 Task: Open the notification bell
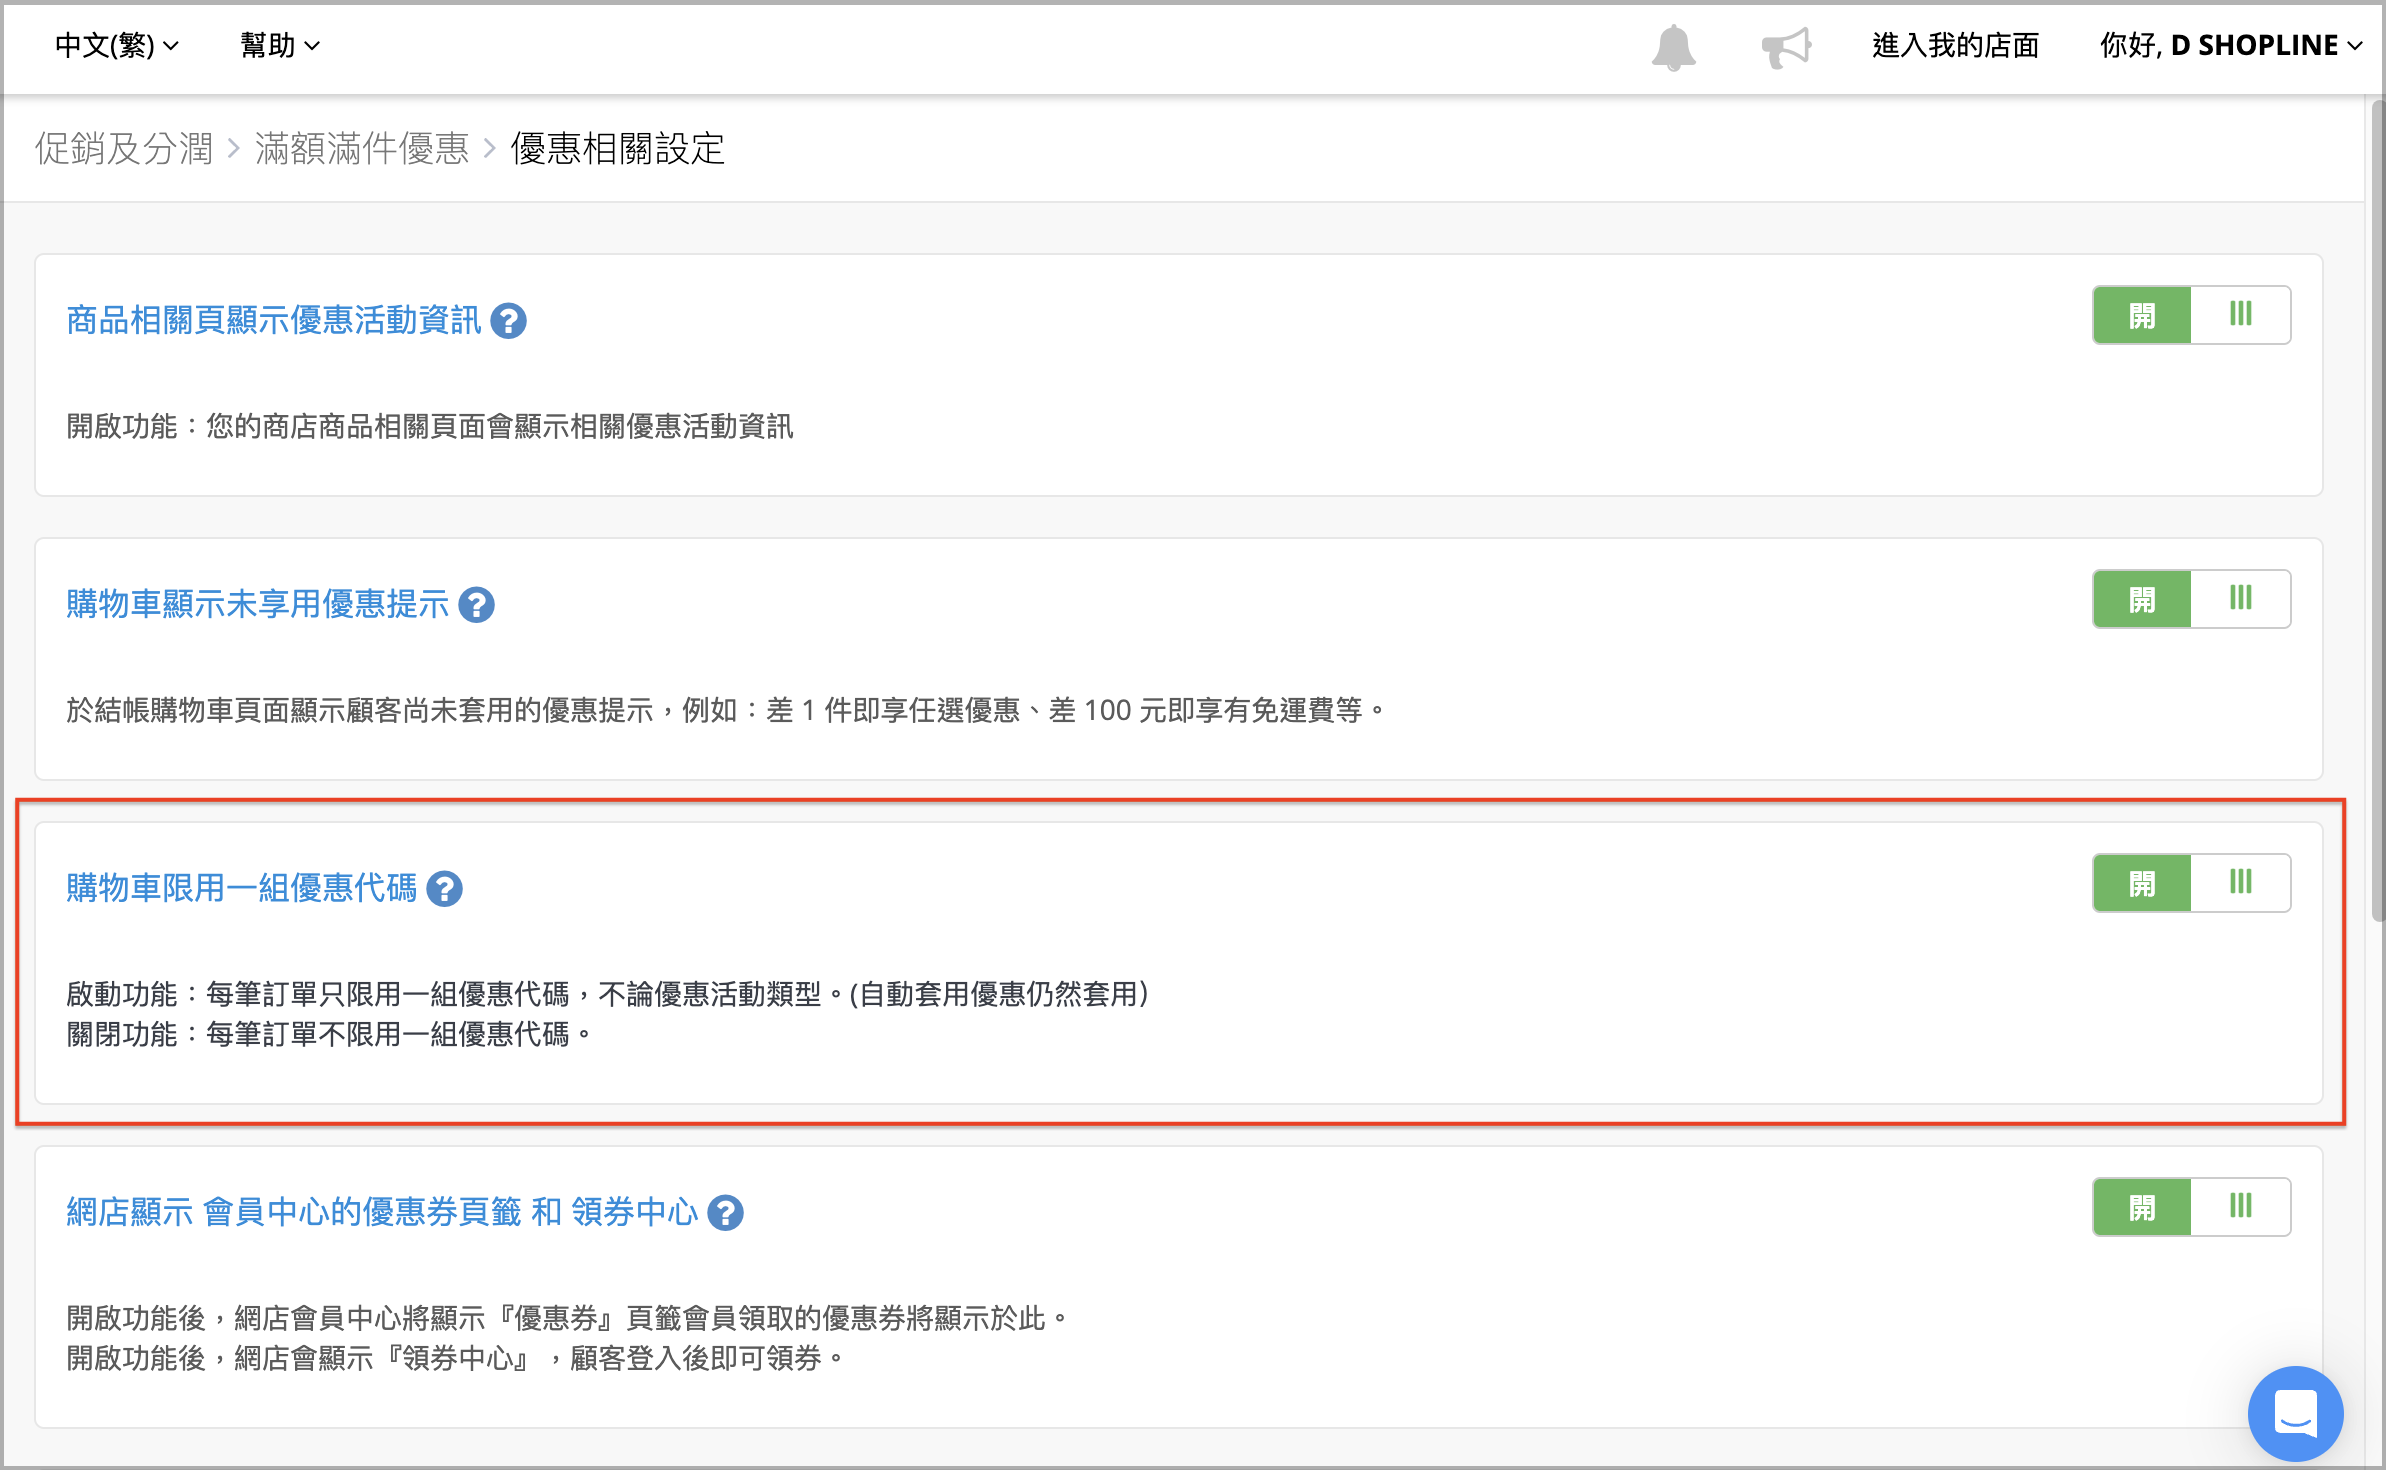(x=1673, y=47)
